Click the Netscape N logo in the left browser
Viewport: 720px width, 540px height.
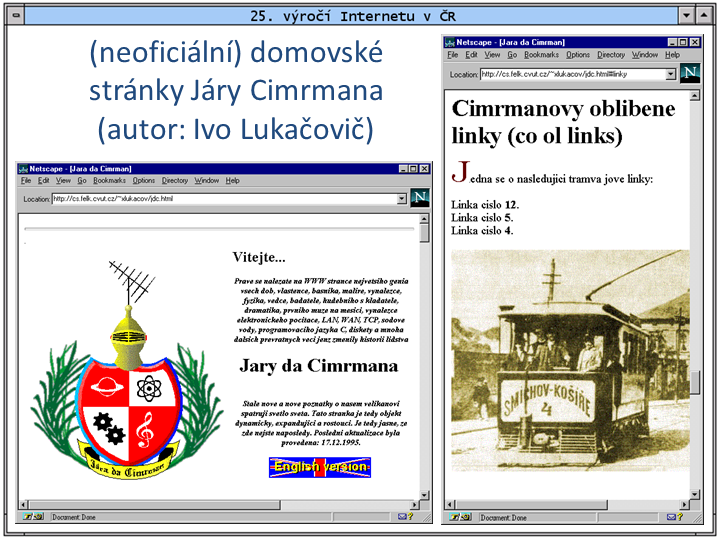click(x=420, y=198)
